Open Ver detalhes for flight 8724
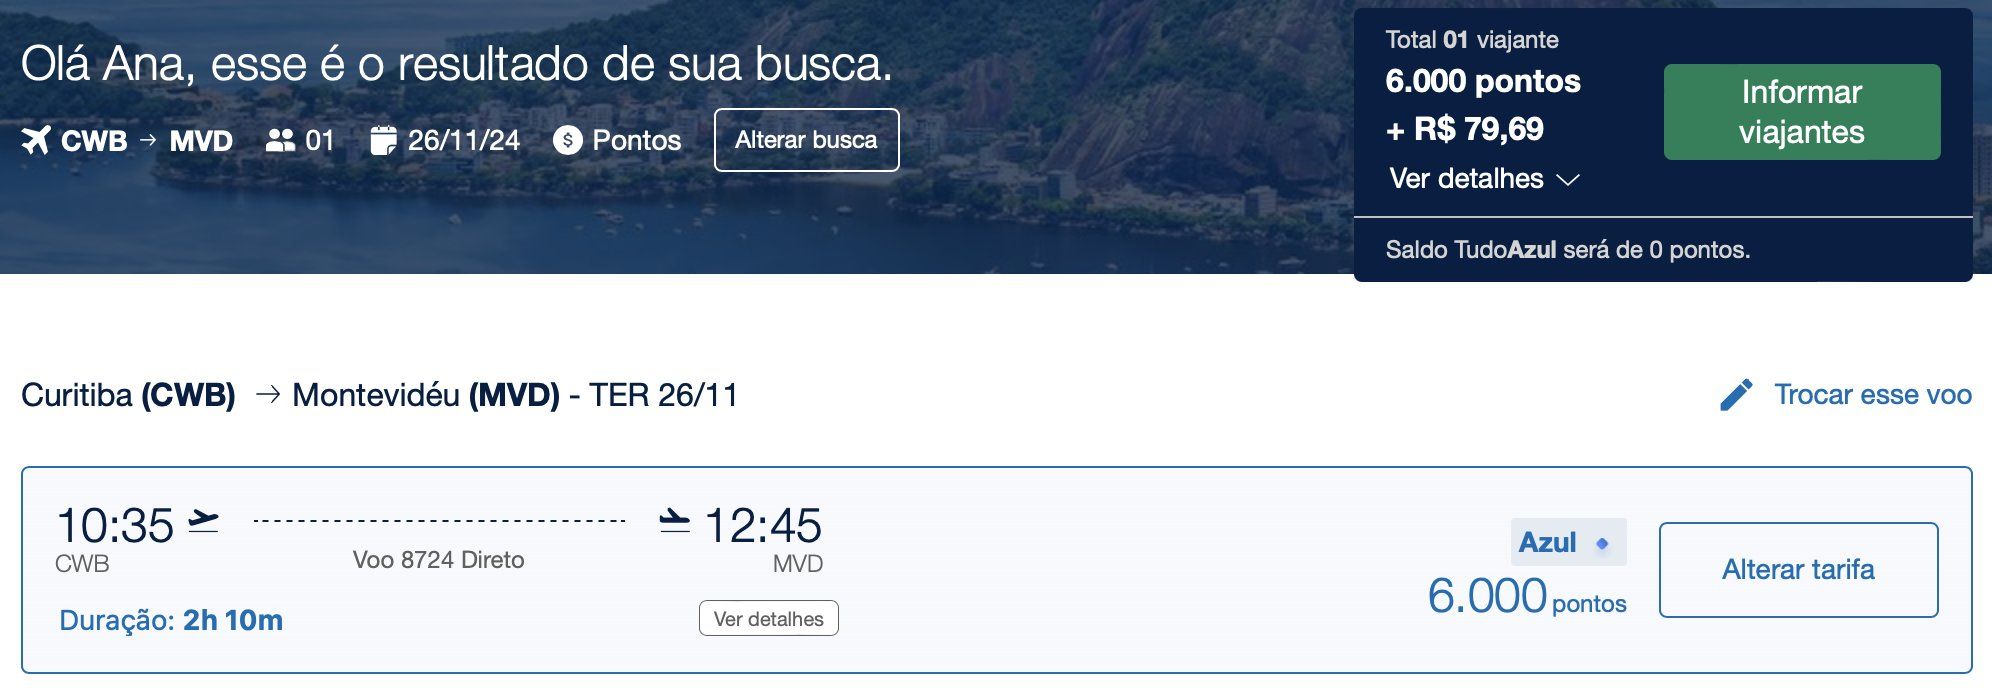This screenshot has height=698, width=1992. click(769, 618)
